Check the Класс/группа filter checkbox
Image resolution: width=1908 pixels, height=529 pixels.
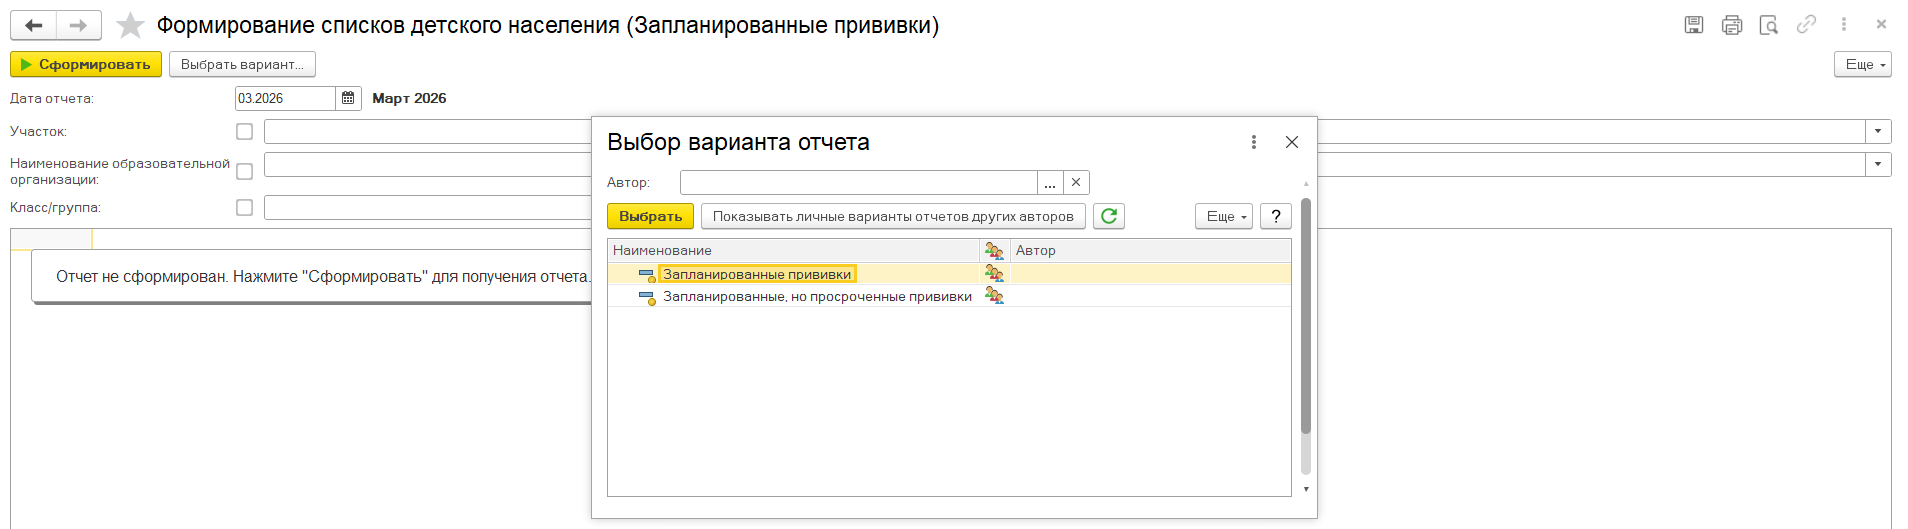[x=244, y=207]
